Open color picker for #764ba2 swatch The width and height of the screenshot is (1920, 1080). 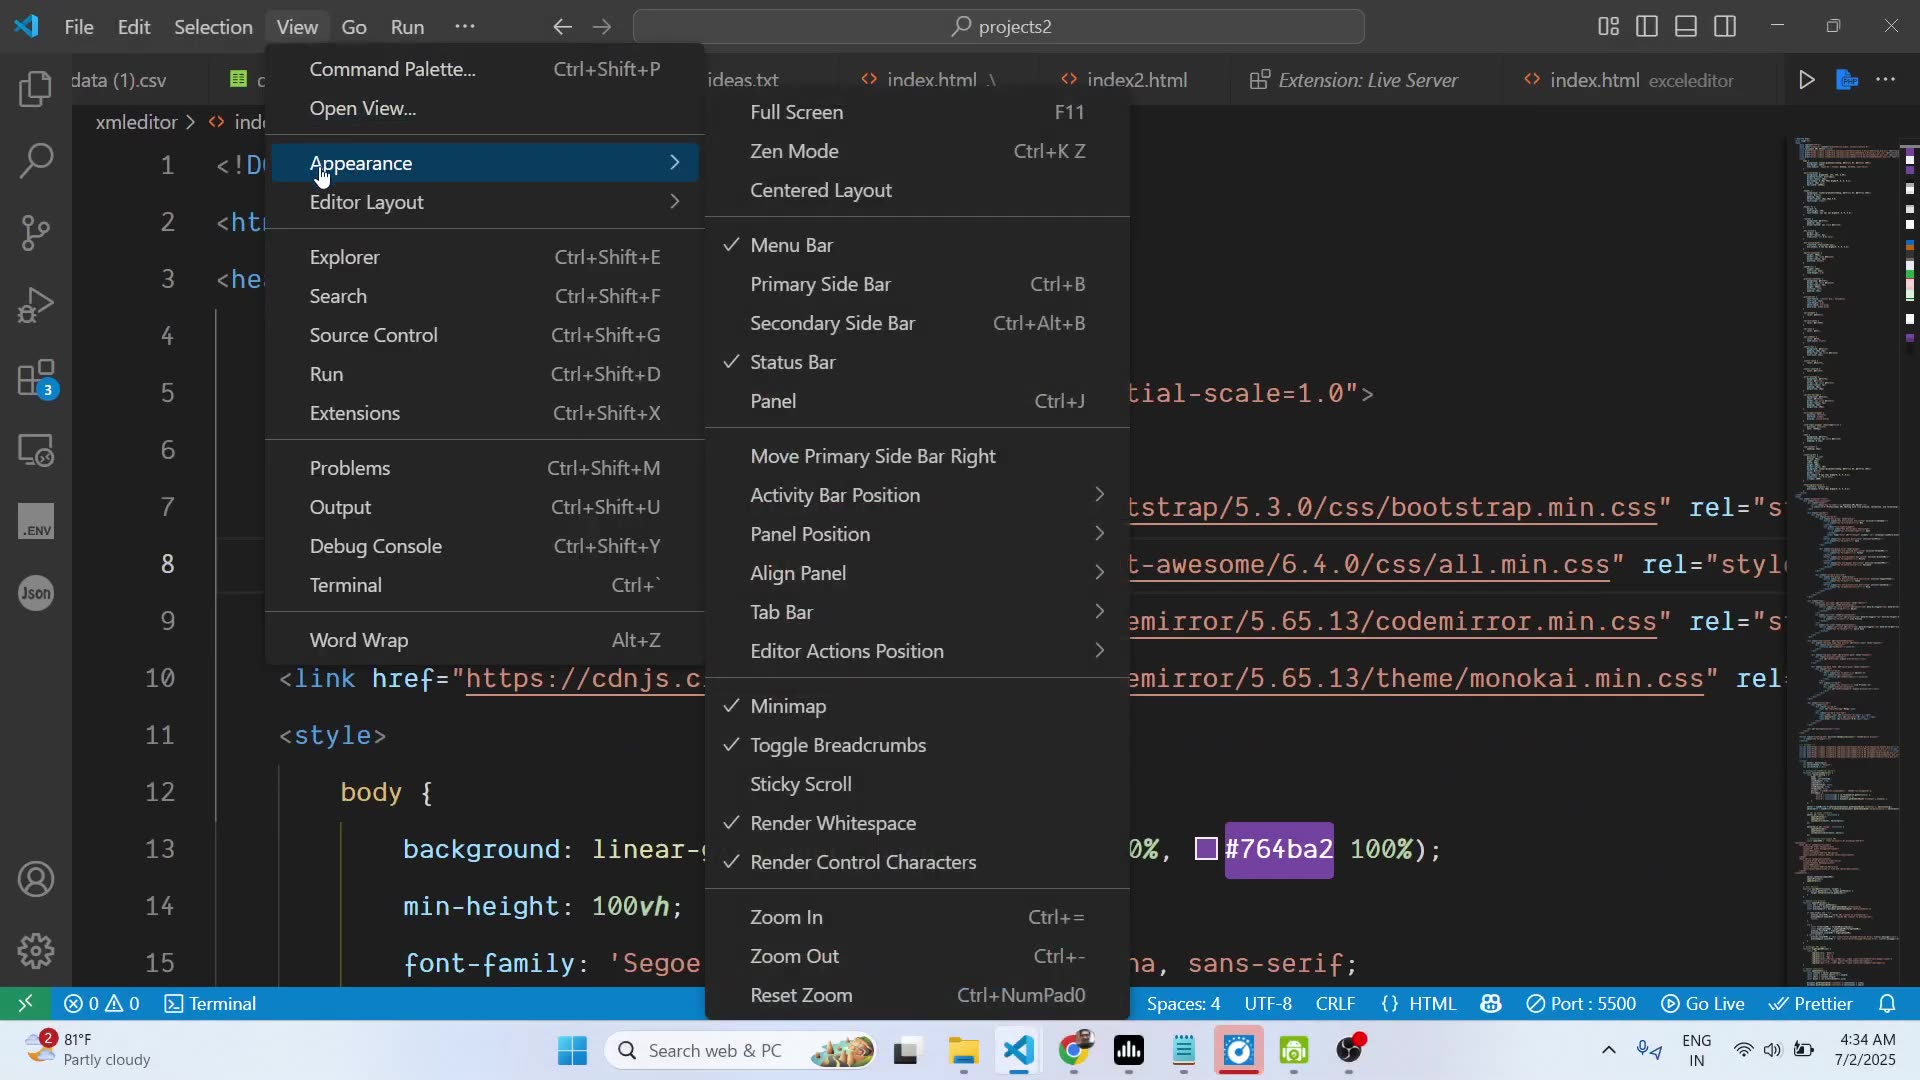click(1206, 849)
